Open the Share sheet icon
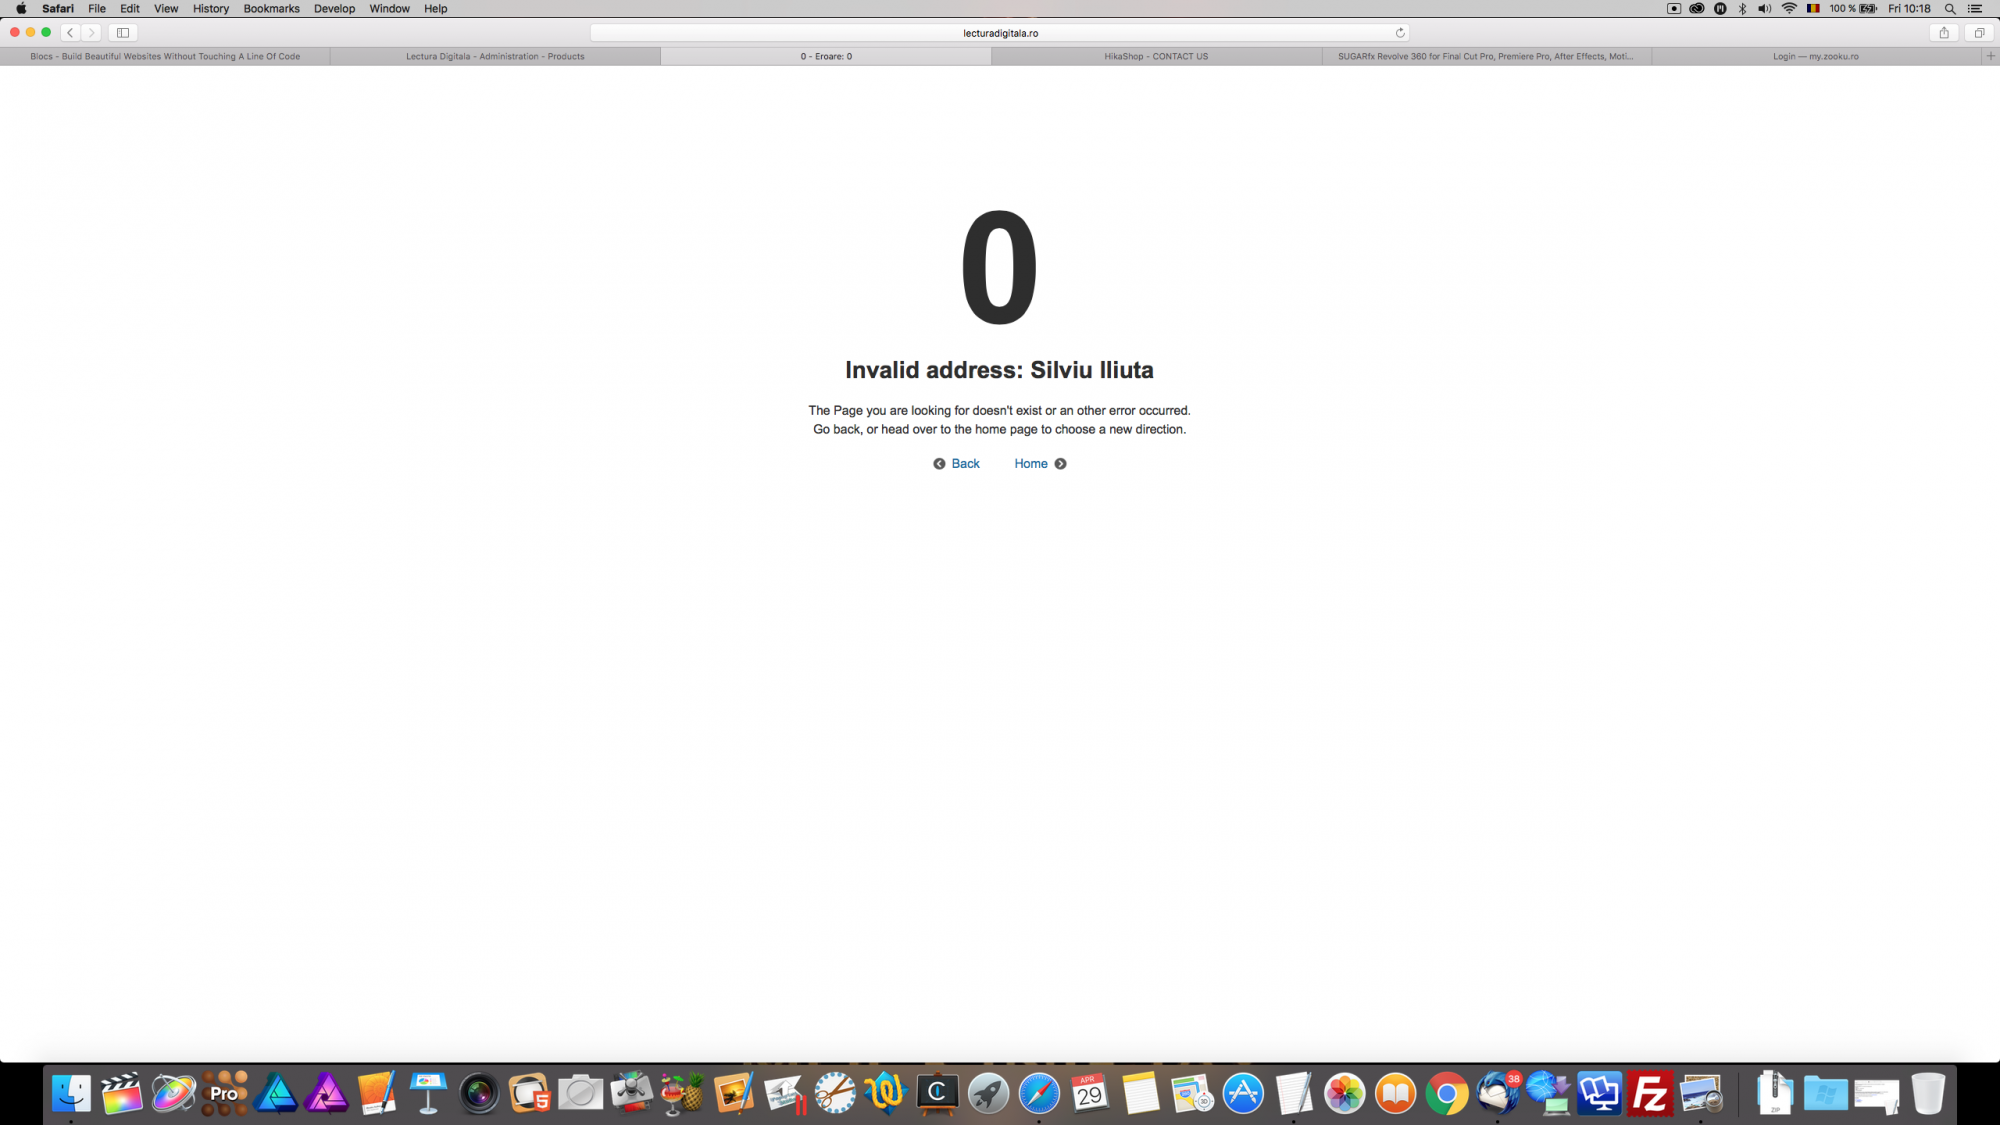 1944,33
